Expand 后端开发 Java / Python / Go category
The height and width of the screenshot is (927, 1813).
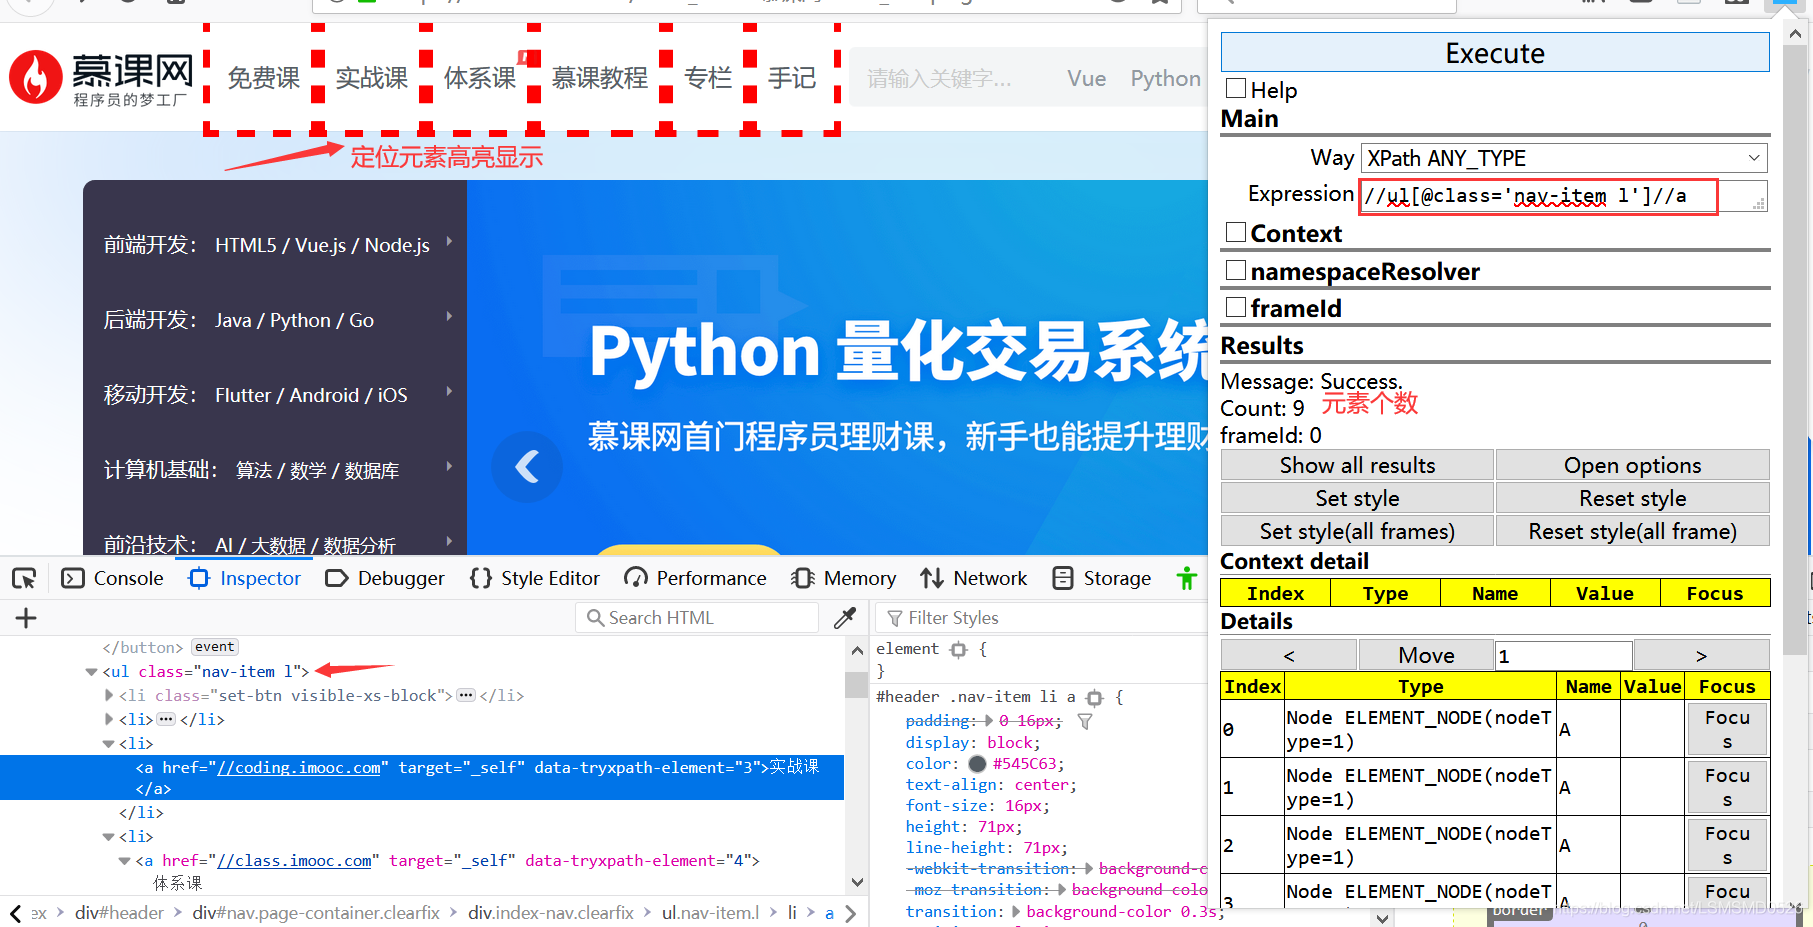pos(275,320)
